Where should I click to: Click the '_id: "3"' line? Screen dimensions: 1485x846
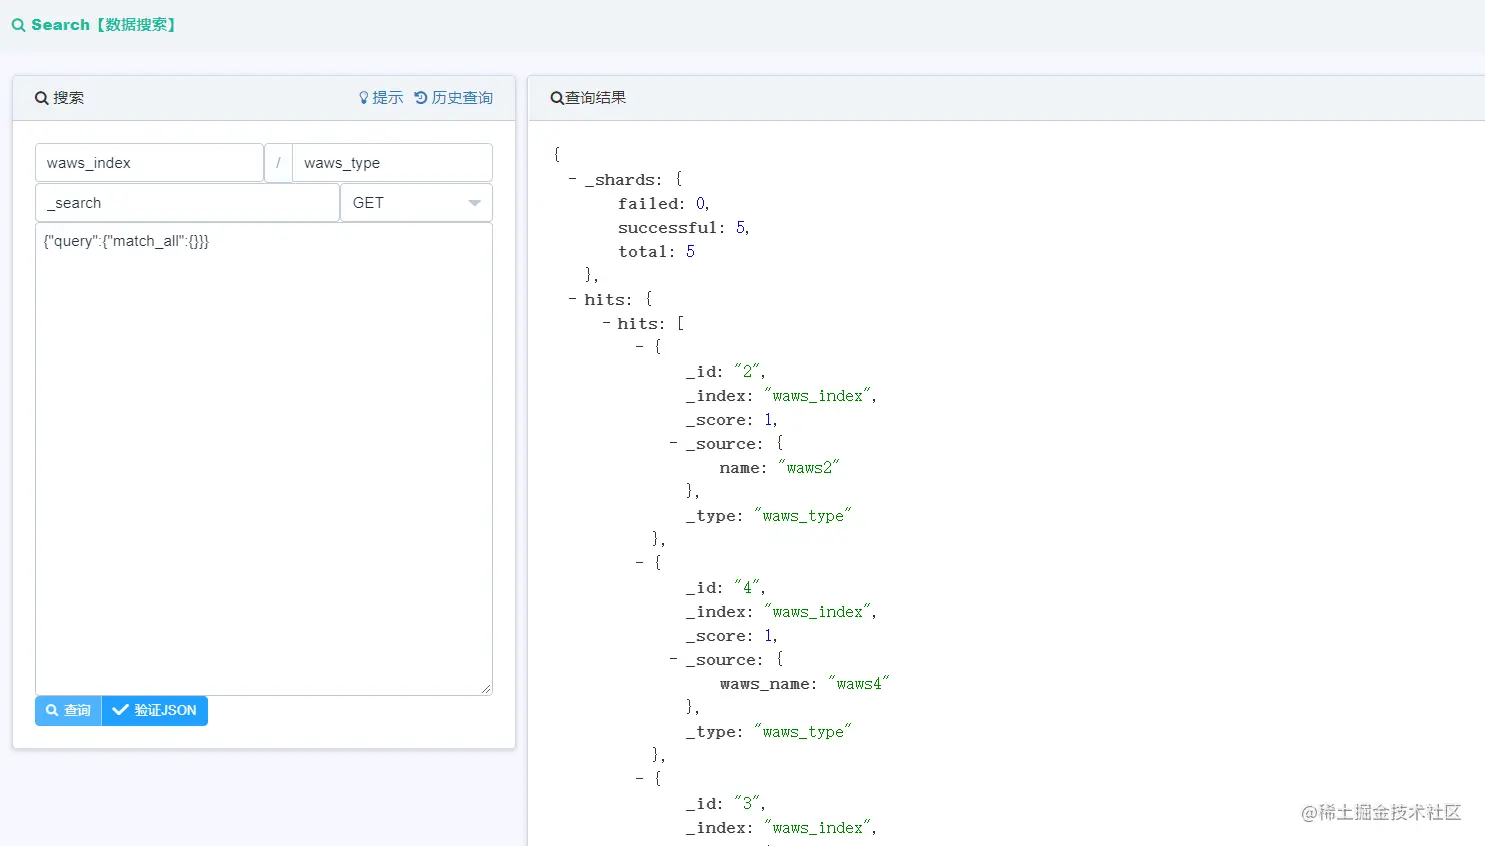[x=726, y=804]
